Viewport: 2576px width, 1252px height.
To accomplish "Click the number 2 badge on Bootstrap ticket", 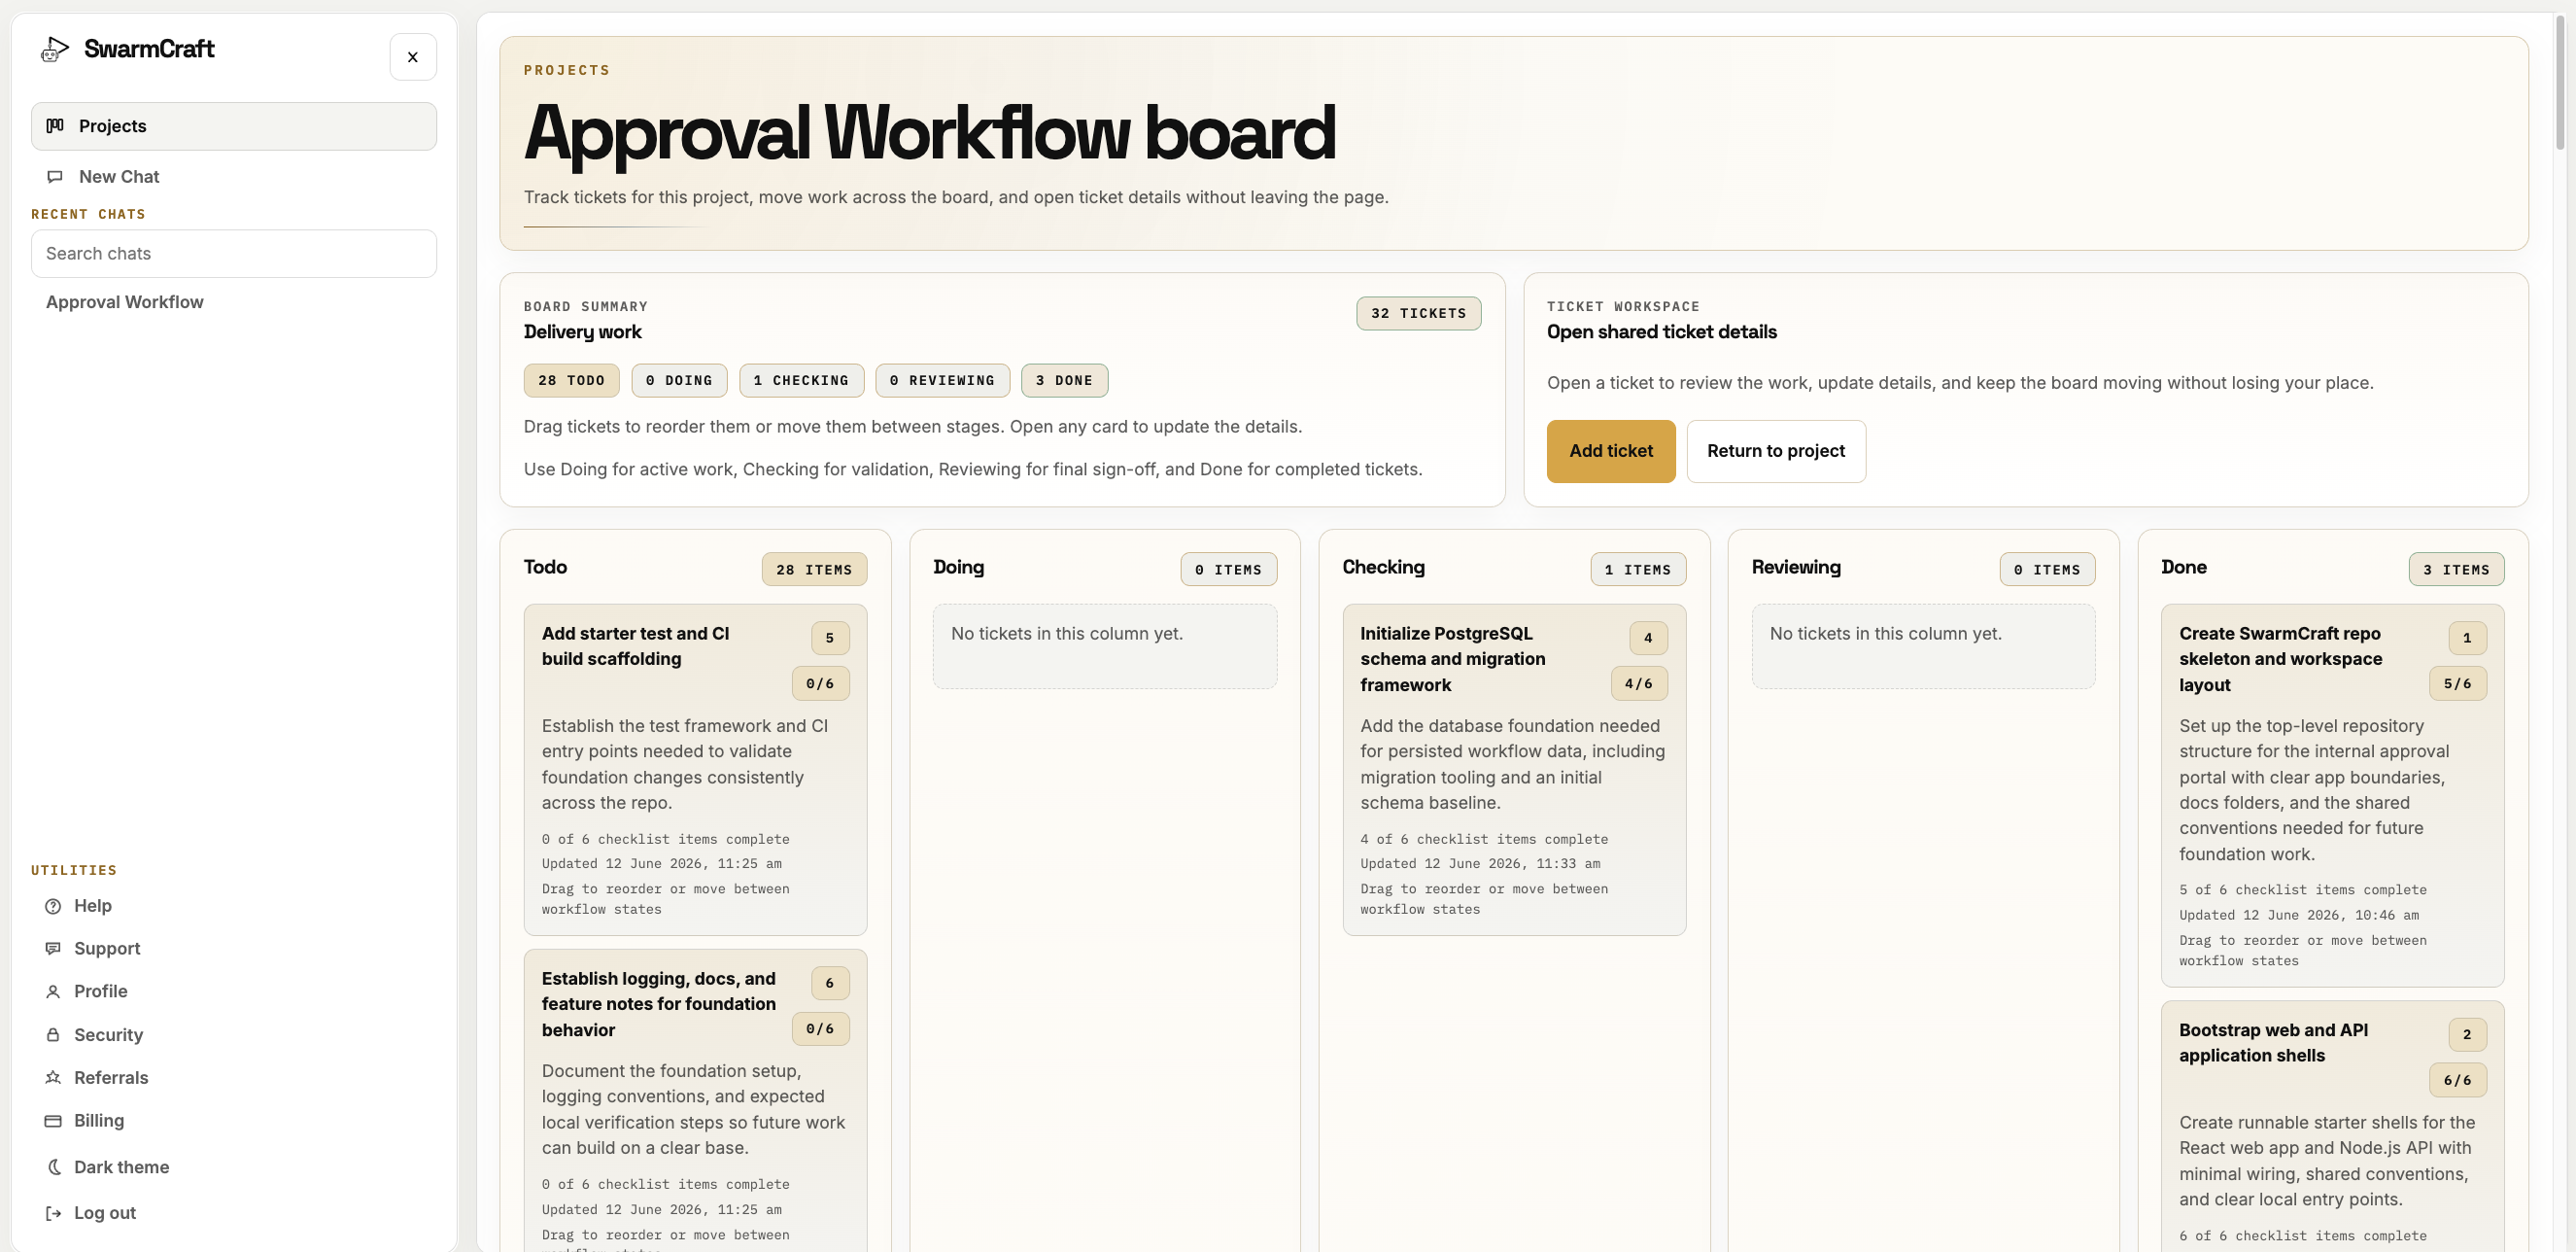I will point(2467,1034).
